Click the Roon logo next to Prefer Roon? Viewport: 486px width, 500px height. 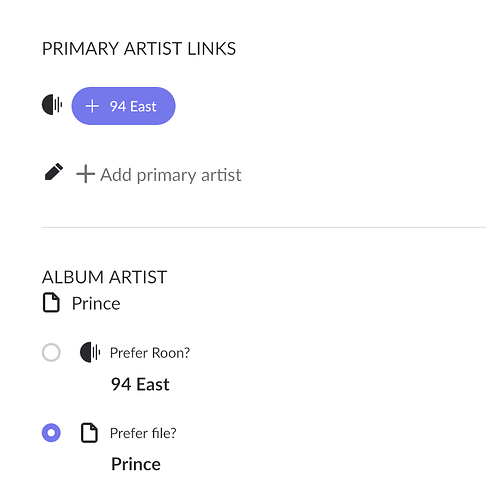(x=90, y=352)
